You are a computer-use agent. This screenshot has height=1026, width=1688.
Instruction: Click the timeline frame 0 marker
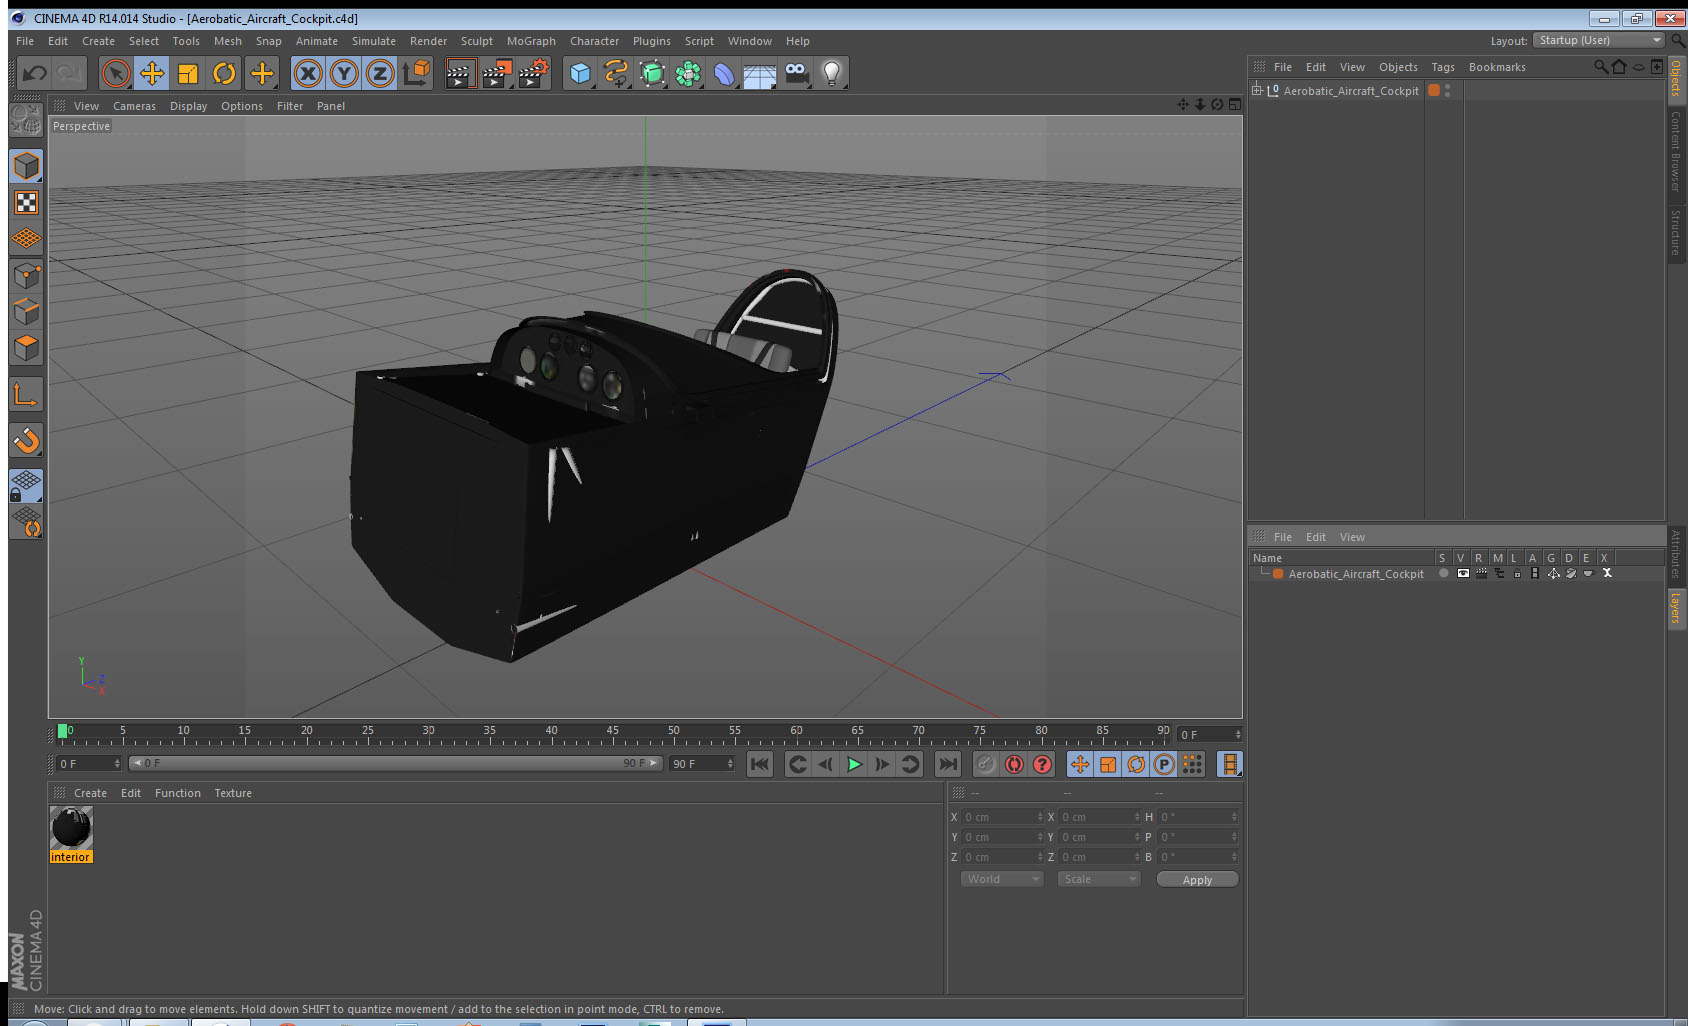63,731
